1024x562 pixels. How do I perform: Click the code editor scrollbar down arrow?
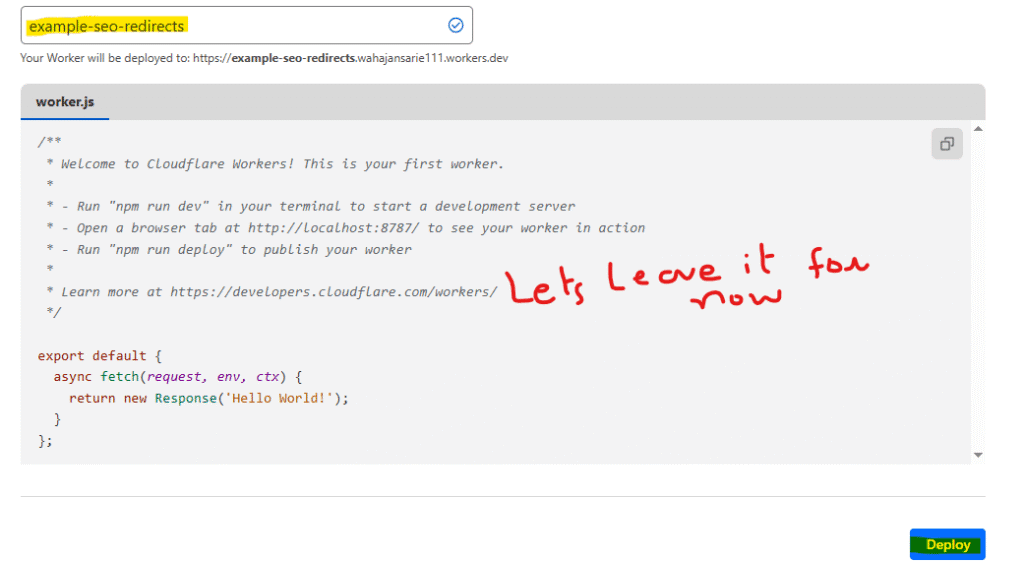[x=977, y=455]
